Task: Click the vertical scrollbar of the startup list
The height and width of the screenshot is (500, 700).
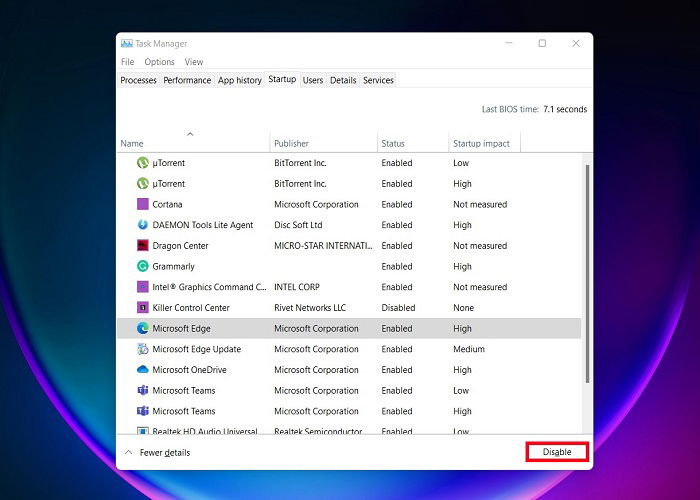Action: (x=588, y=273)
